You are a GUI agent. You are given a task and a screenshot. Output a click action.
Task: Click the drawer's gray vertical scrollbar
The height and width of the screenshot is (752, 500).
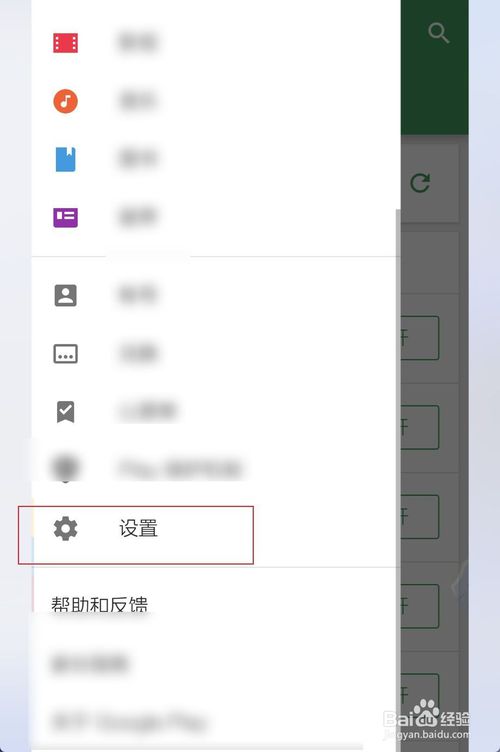click(398, 480)
